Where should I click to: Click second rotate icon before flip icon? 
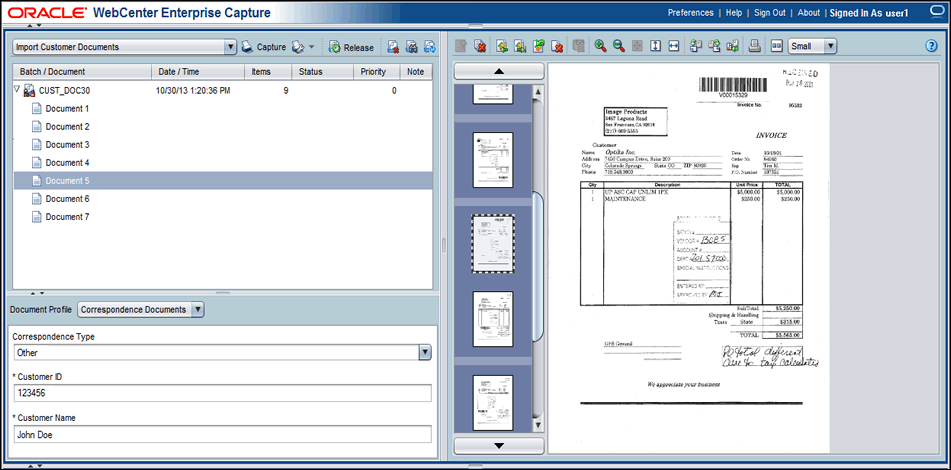[x=714, y=46]
